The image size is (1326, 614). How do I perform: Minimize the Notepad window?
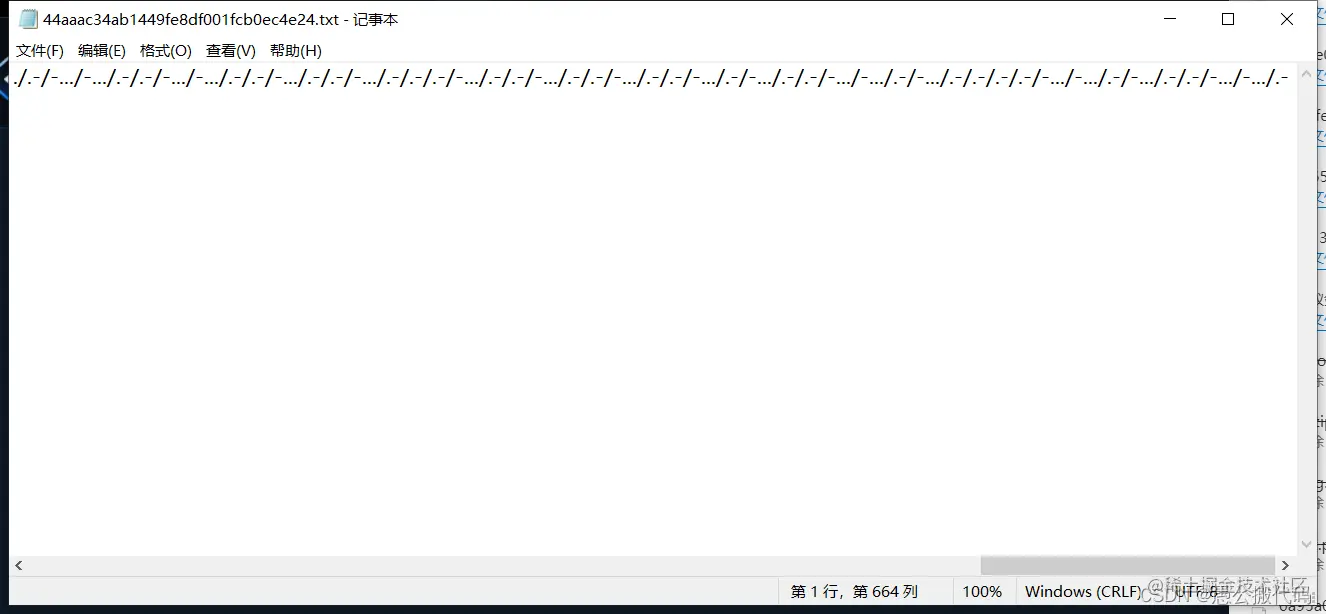1169,19
